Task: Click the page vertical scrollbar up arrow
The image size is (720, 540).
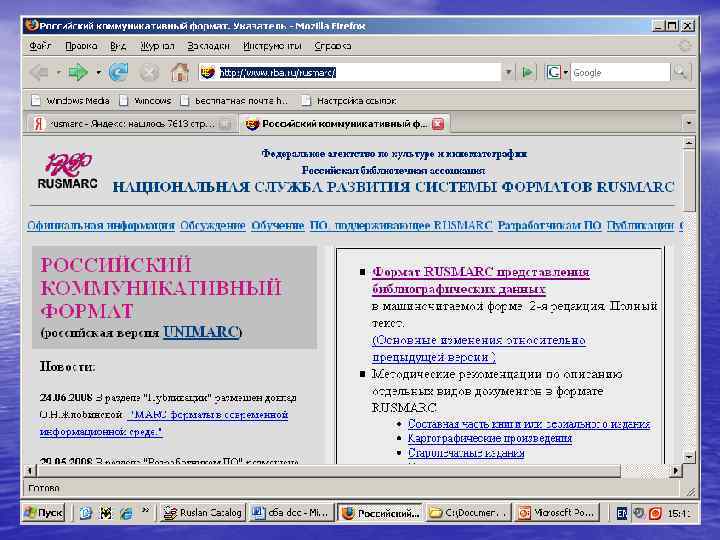Action: (688, 143)
